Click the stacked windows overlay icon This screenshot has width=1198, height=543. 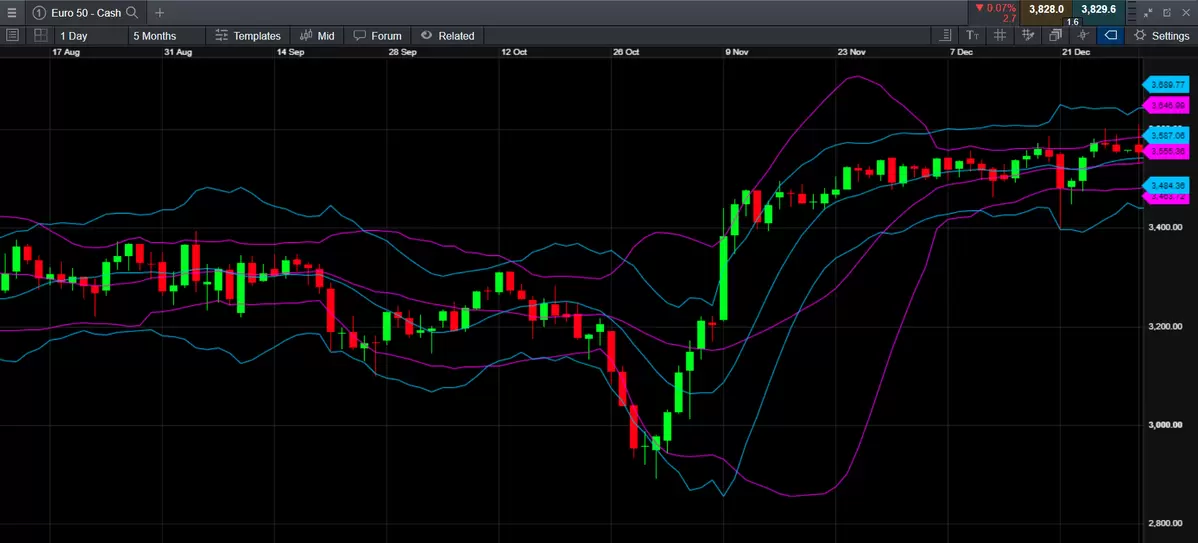click(1055, 36)
